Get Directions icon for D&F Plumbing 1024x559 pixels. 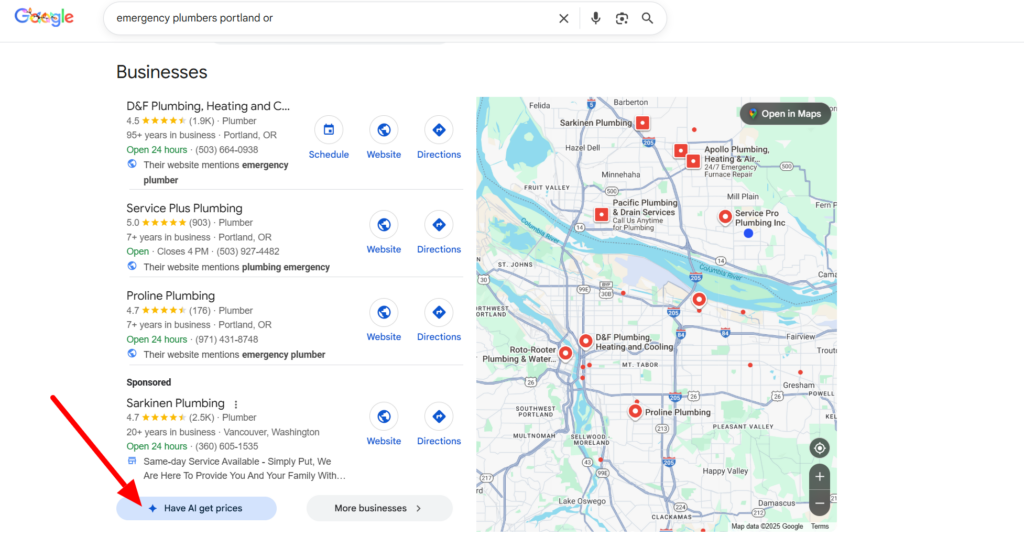click(439, 130)
